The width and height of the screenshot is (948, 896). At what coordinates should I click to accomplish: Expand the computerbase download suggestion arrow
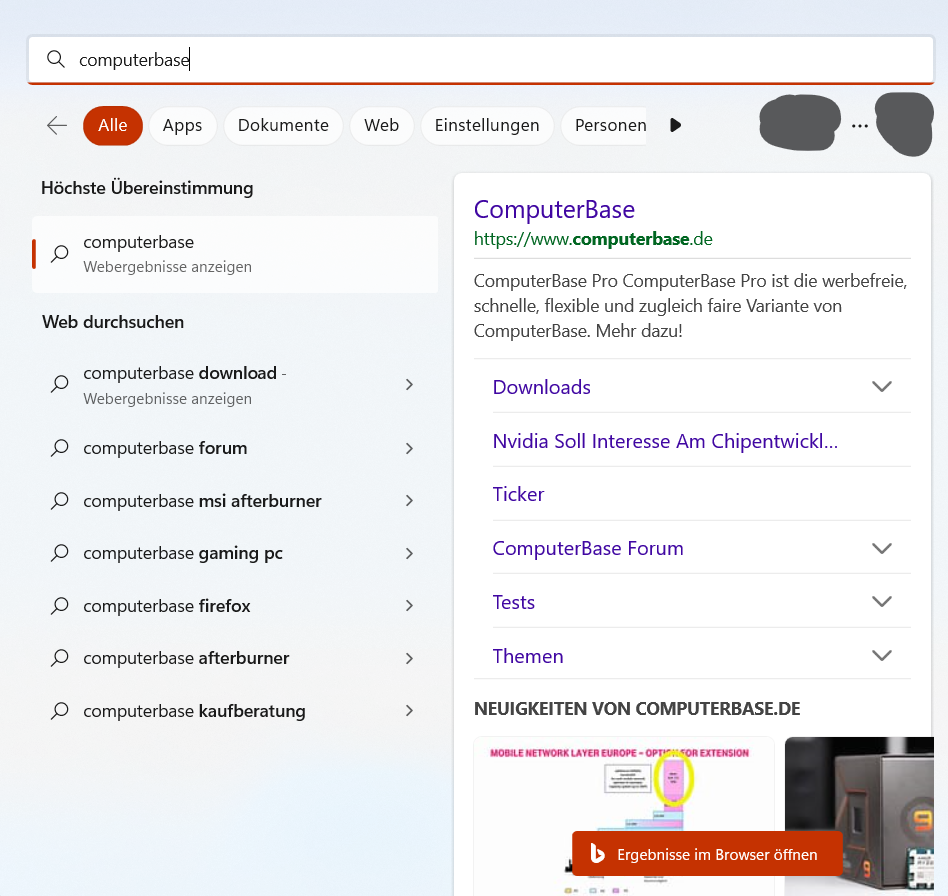[x=409, y=385]
